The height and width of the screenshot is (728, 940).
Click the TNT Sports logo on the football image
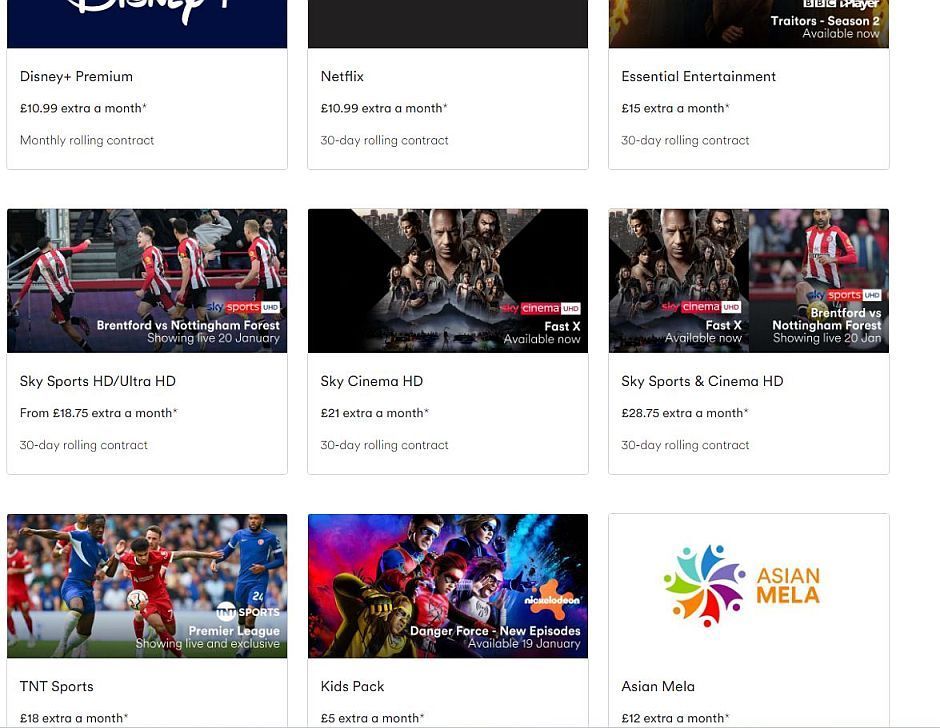click(248, 612)
